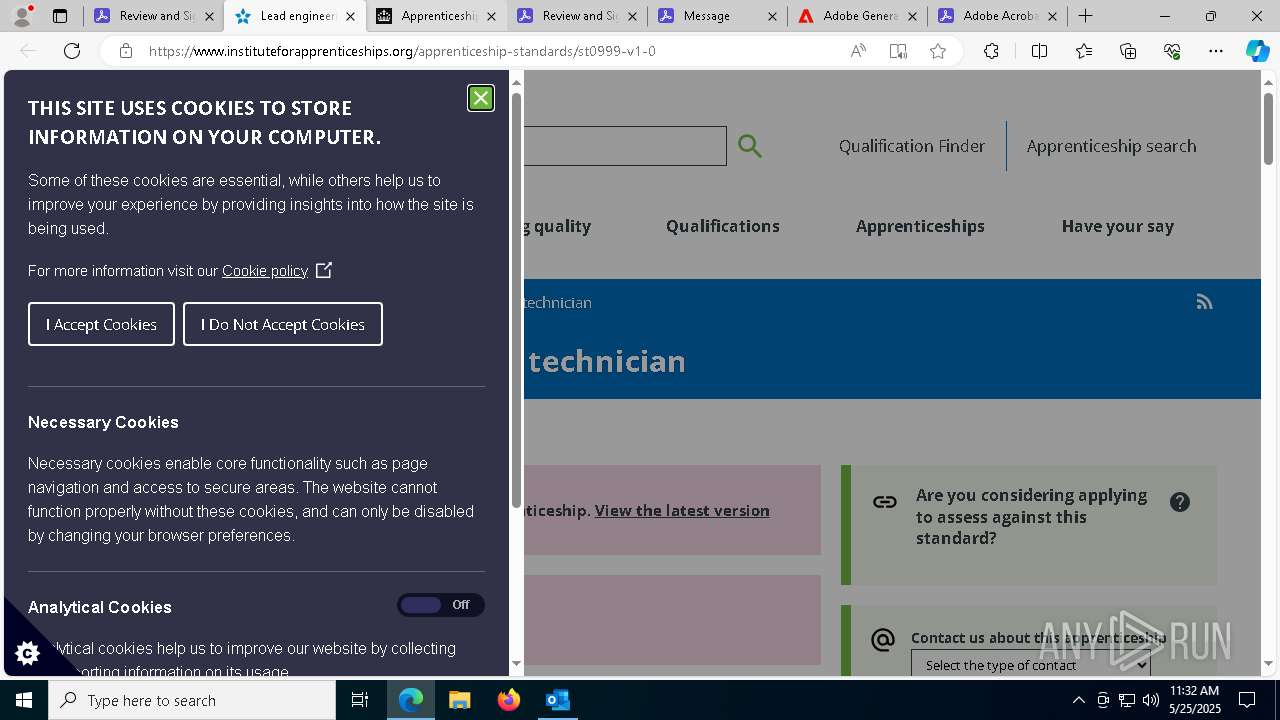Open the Edge profile icon
The height and width of the screenshot is (720, 1280).
point(22,16)
